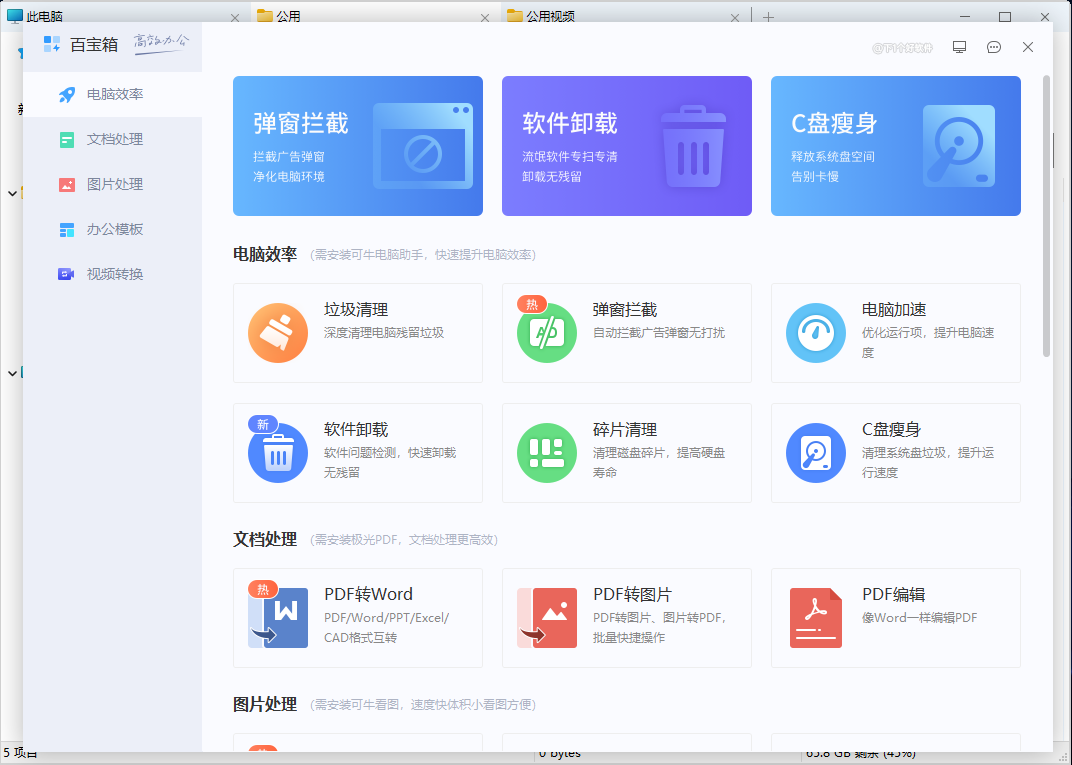Click the green 弹窗拦截 blocker icon

[x=546, y=332]
